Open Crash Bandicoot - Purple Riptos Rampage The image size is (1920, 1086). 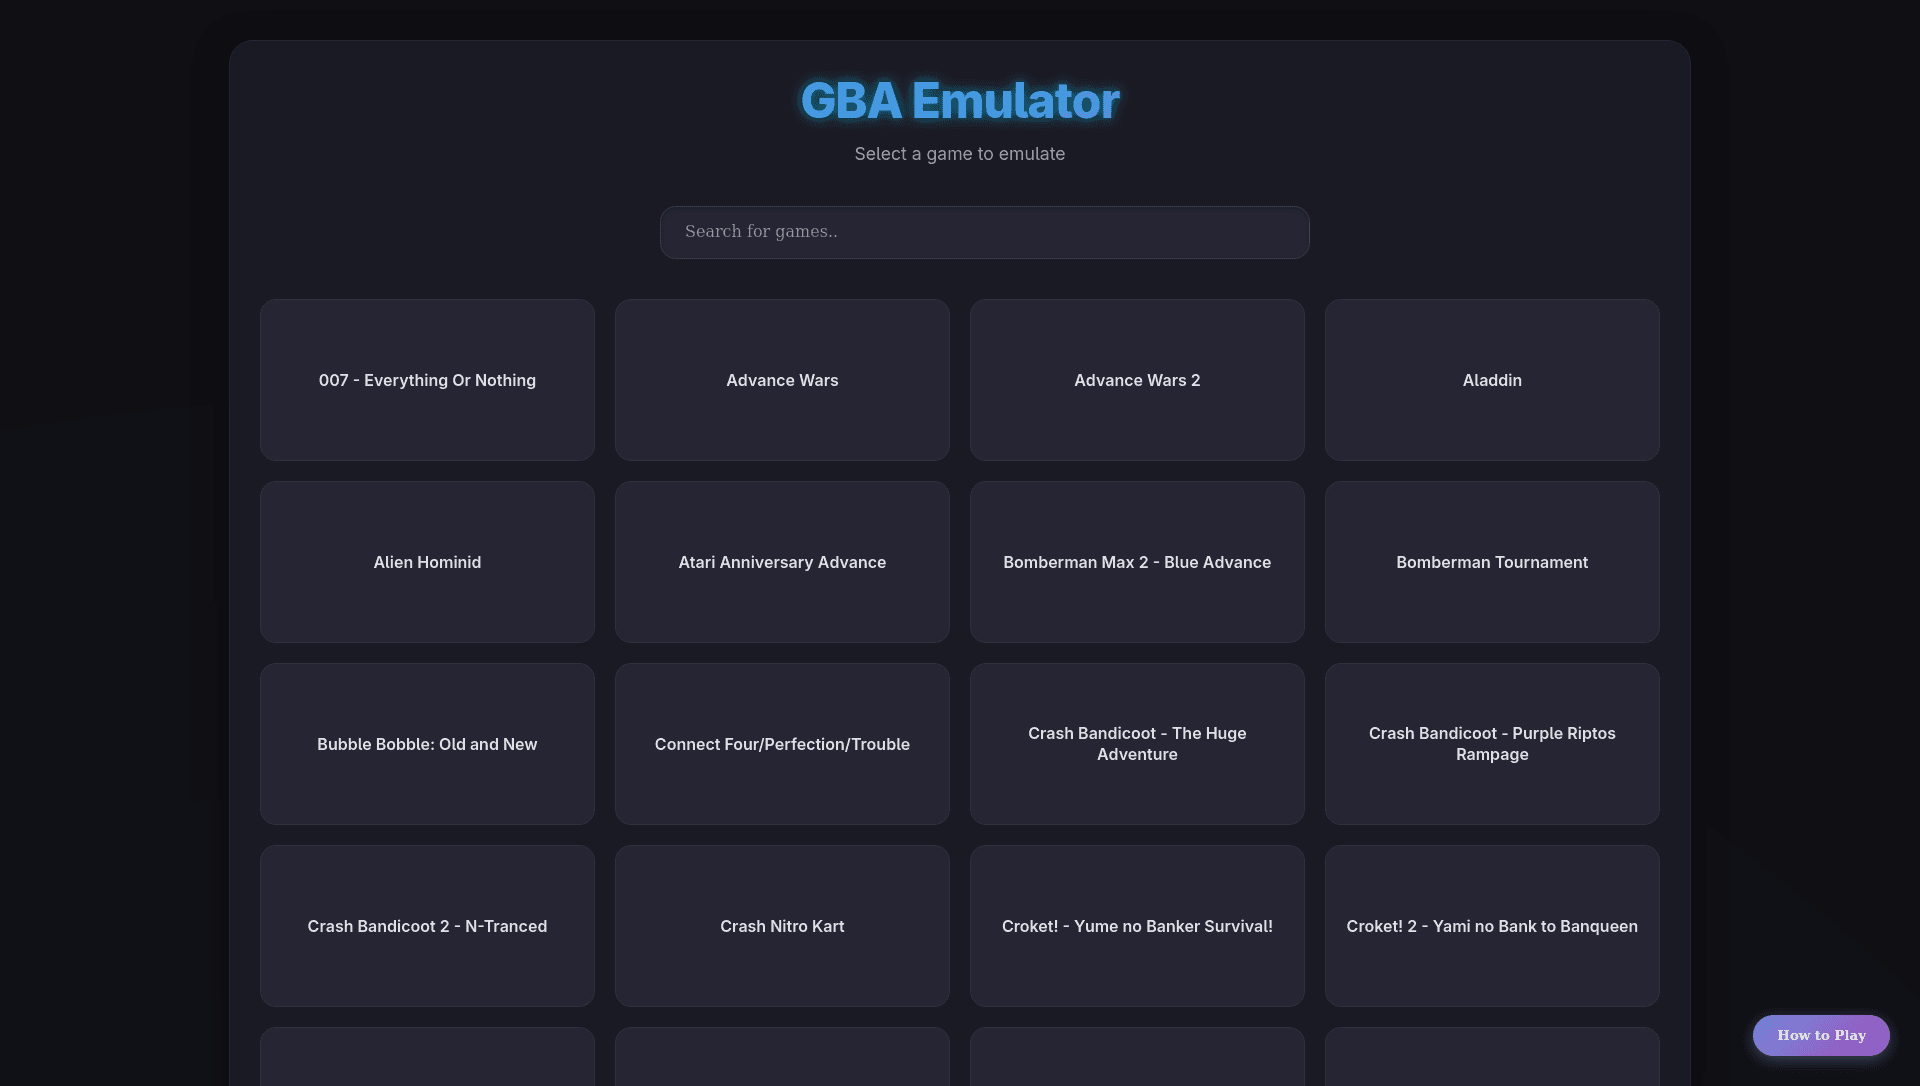point(1492,744)
